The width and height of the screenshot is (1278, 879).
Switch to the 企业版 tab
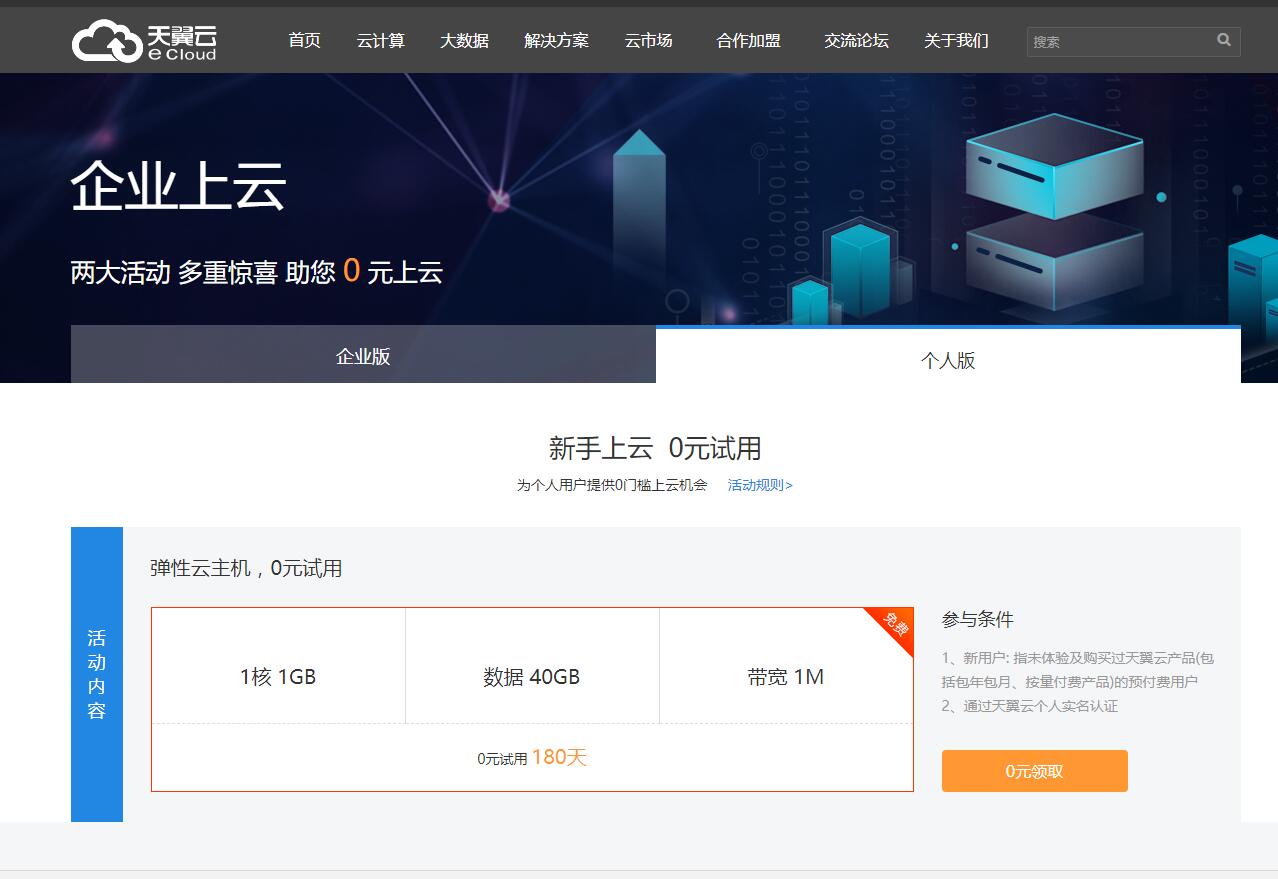pyautogui.click(x=363, y=356)
